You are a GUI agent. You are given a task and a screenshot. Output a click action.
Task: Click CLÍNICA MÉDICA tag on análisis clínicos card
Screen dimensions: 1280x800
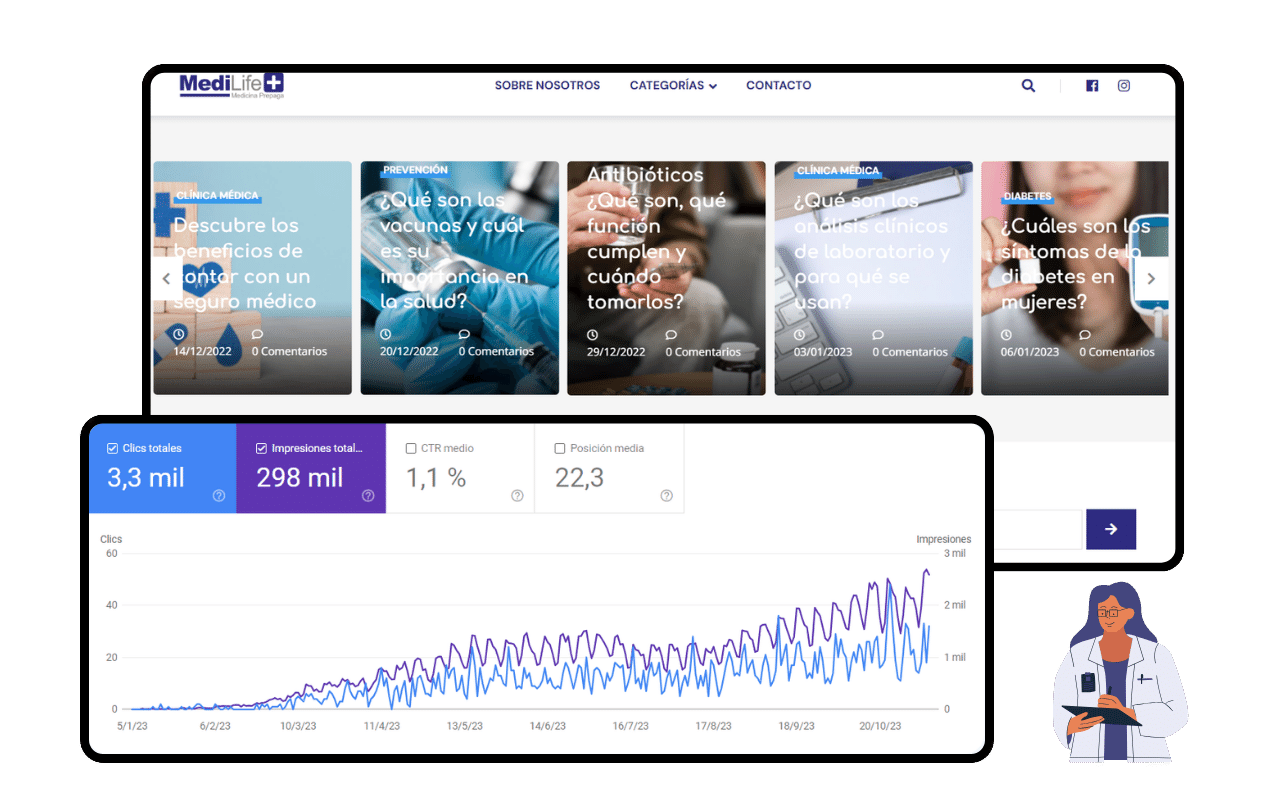838,171
